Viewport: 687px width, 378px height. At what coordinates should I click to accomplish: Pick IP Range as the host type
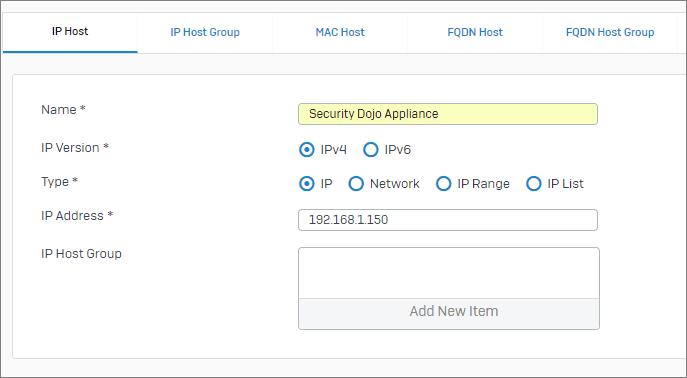443,184
